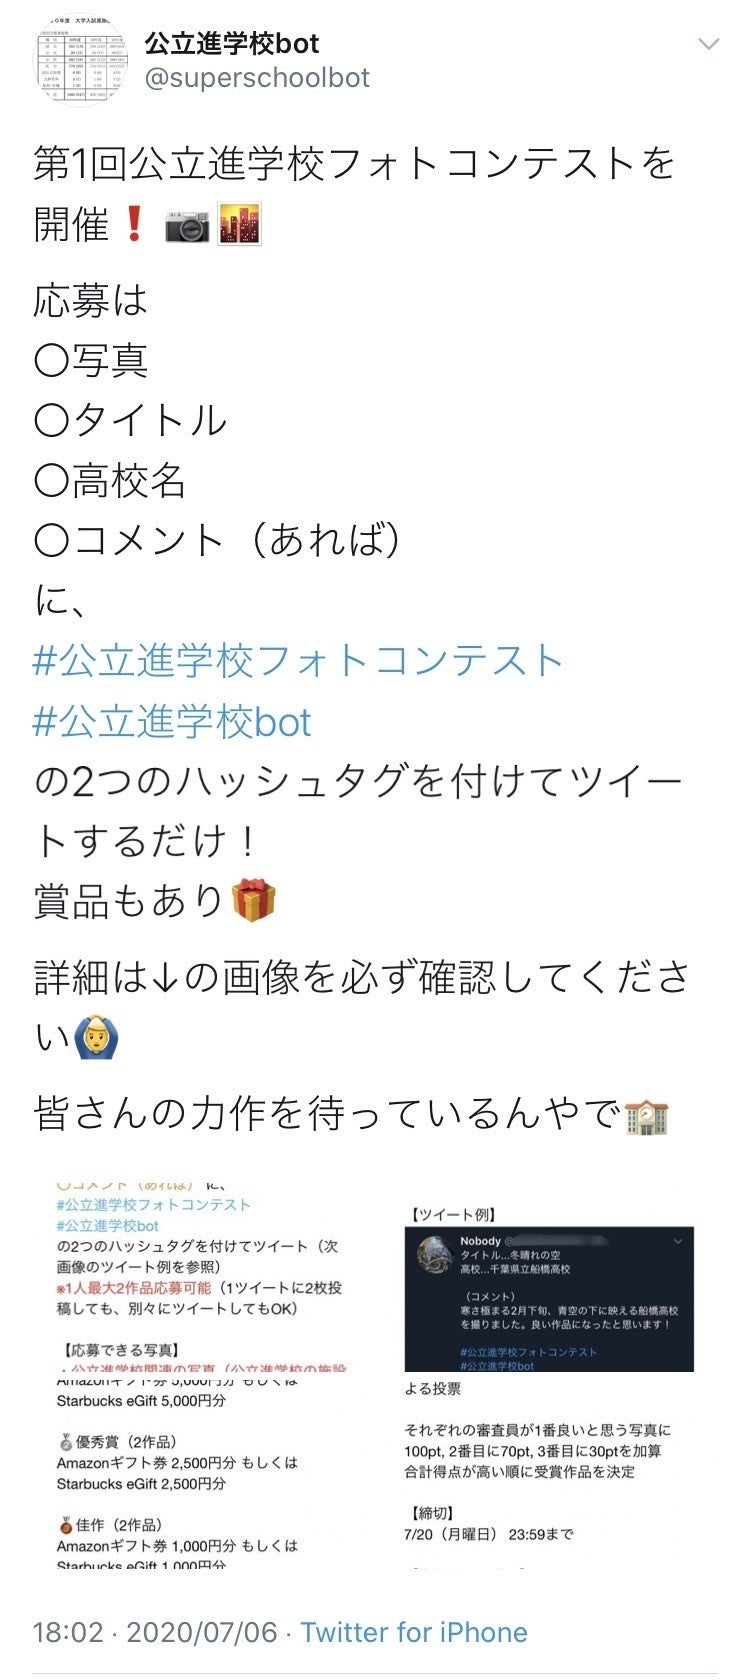Click the OK-gesture person emoji

point(96,1040)
